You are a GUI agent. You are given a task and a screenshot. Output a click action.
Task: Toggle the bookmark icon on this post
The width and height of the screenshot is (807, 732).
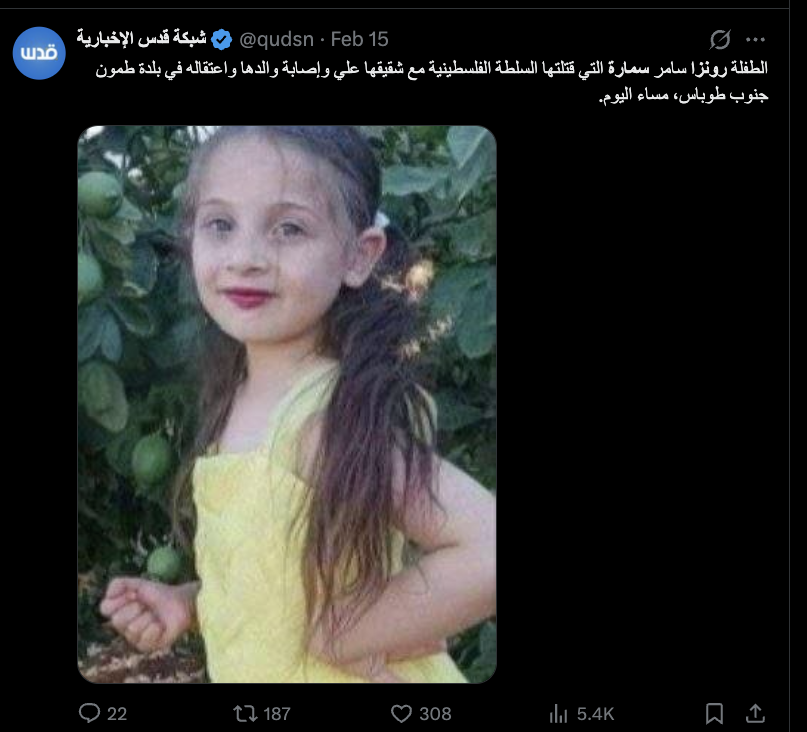click(714, 713)
